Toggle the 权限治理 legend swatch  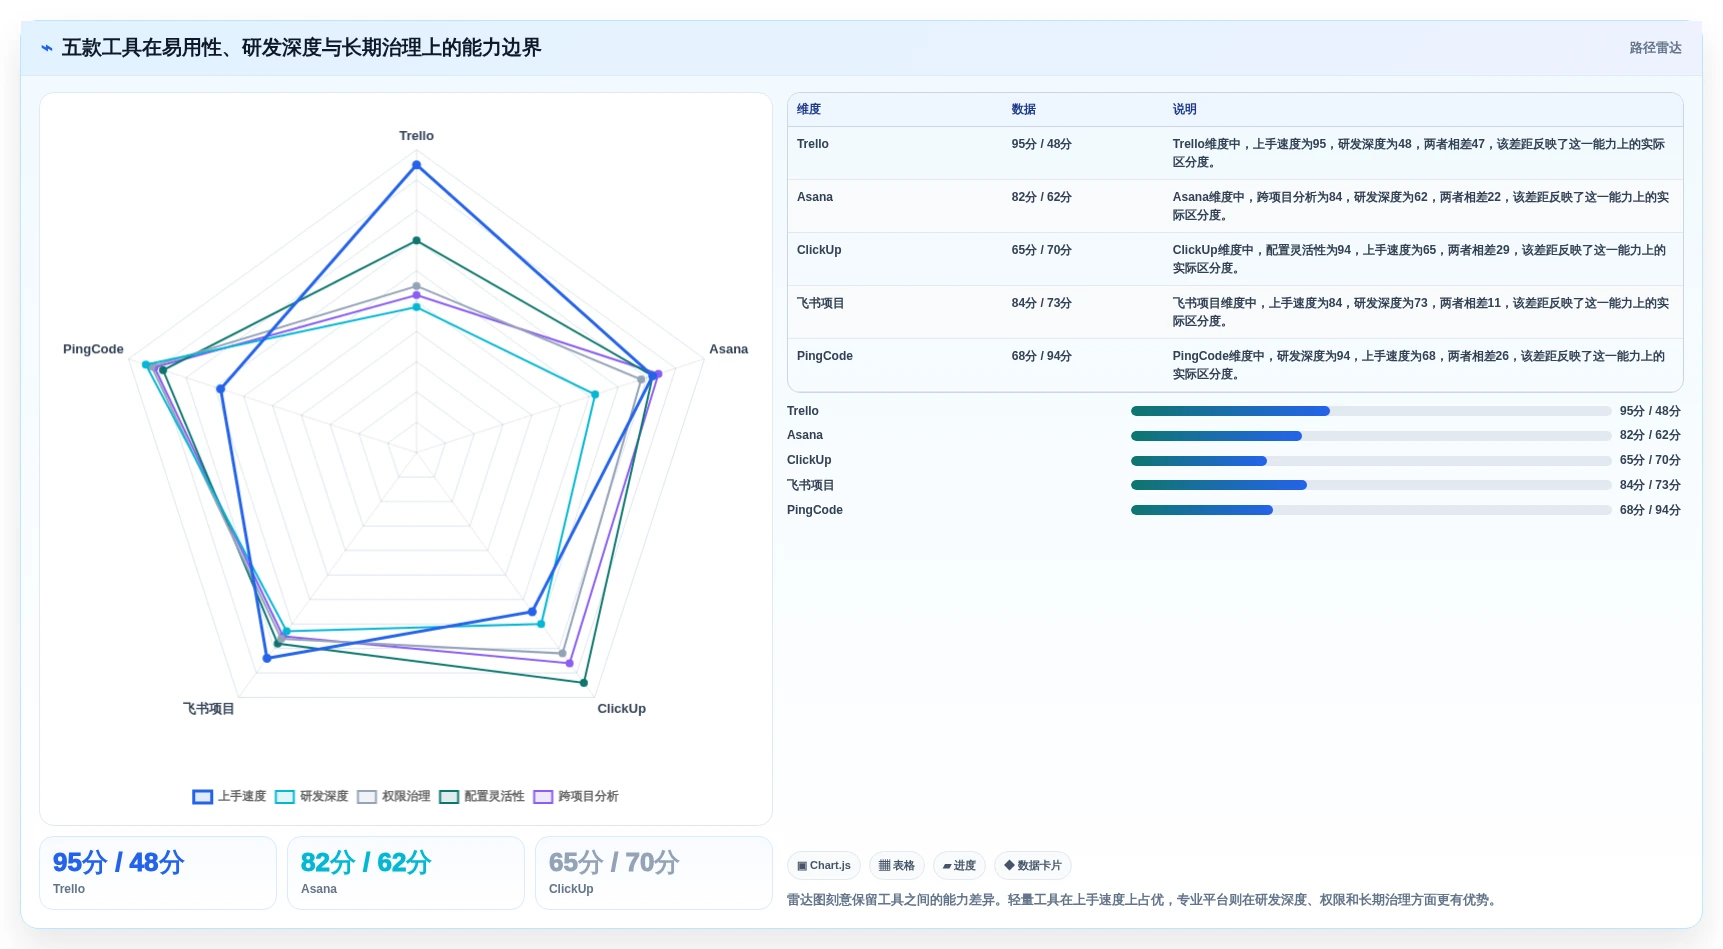367,797
